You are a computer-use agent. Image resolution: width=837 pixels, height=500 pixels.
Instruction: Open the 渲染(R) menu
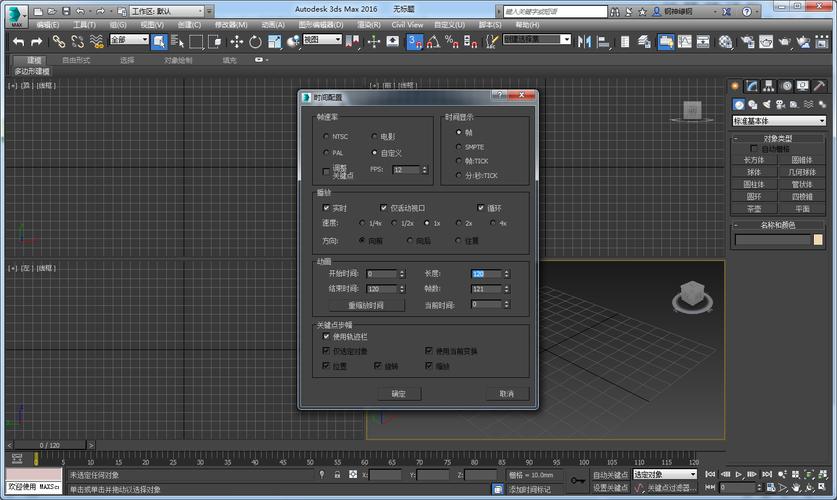click(369, 24)
